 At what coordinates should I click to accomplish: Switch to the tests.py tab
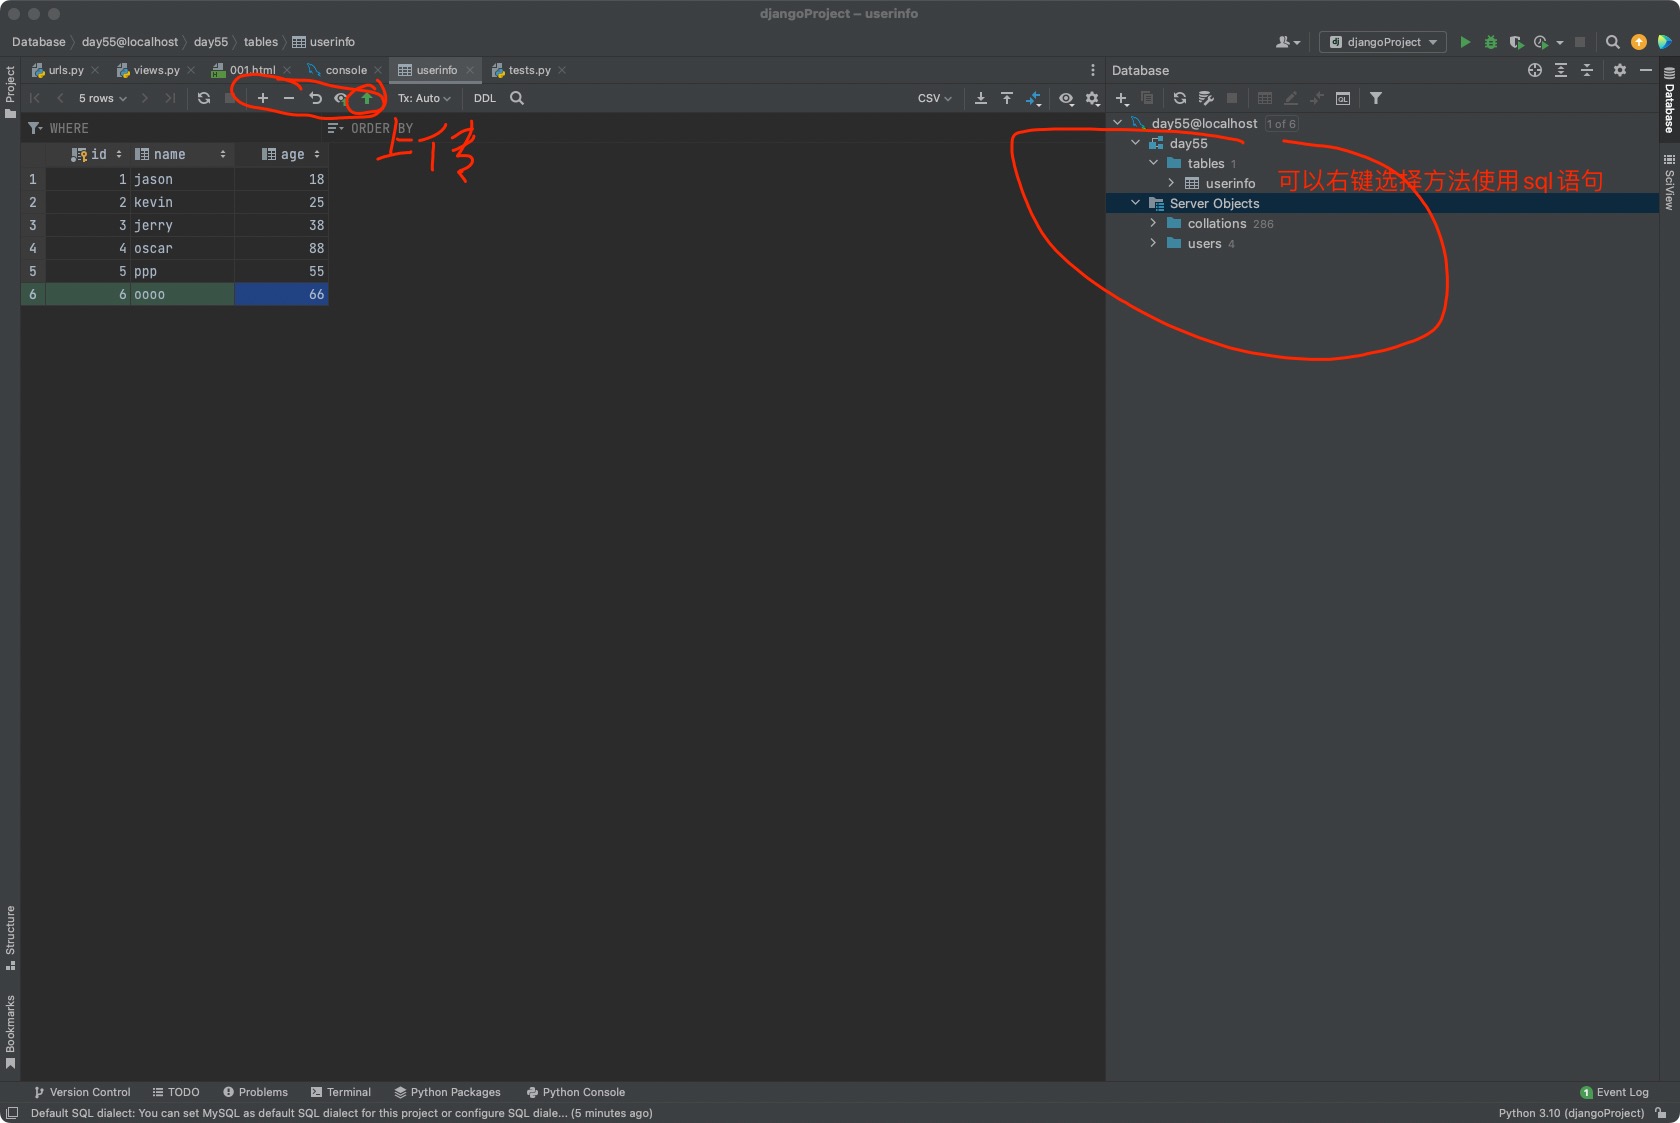click(529, 70)
